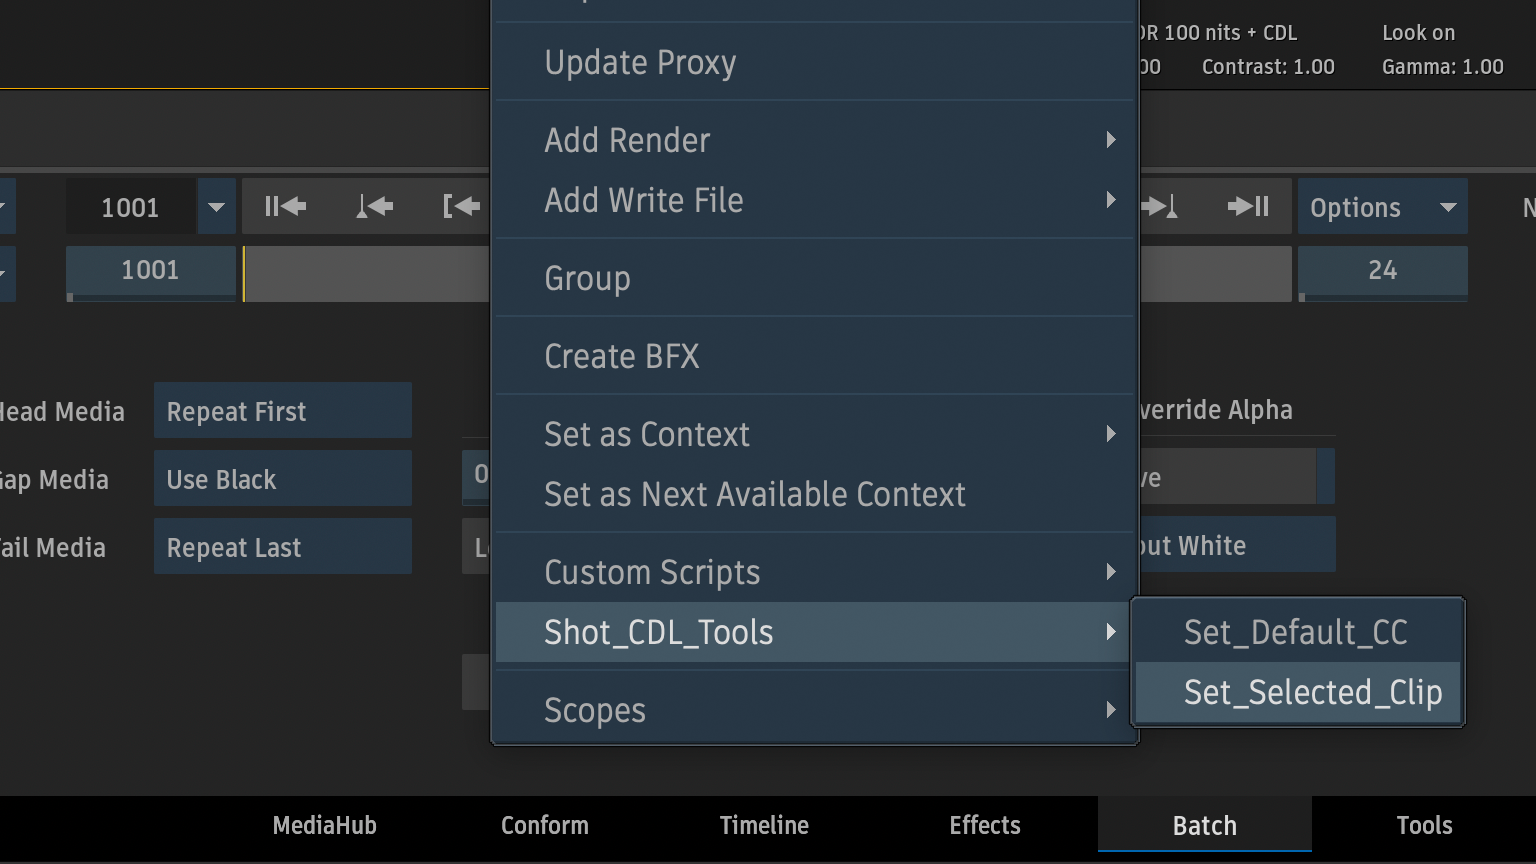Switch to the Timeline tab
Screen dimensions: 1536x864
(x=764, y=826)
